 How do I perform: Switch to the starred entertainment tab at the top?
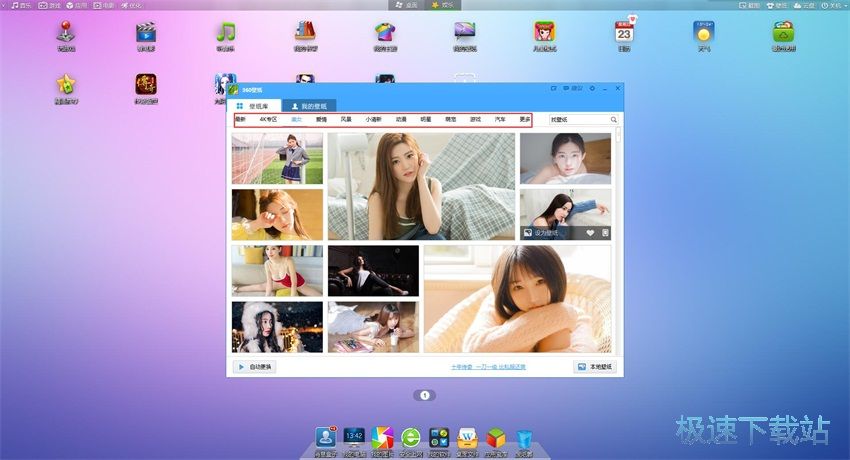[443, 5]
